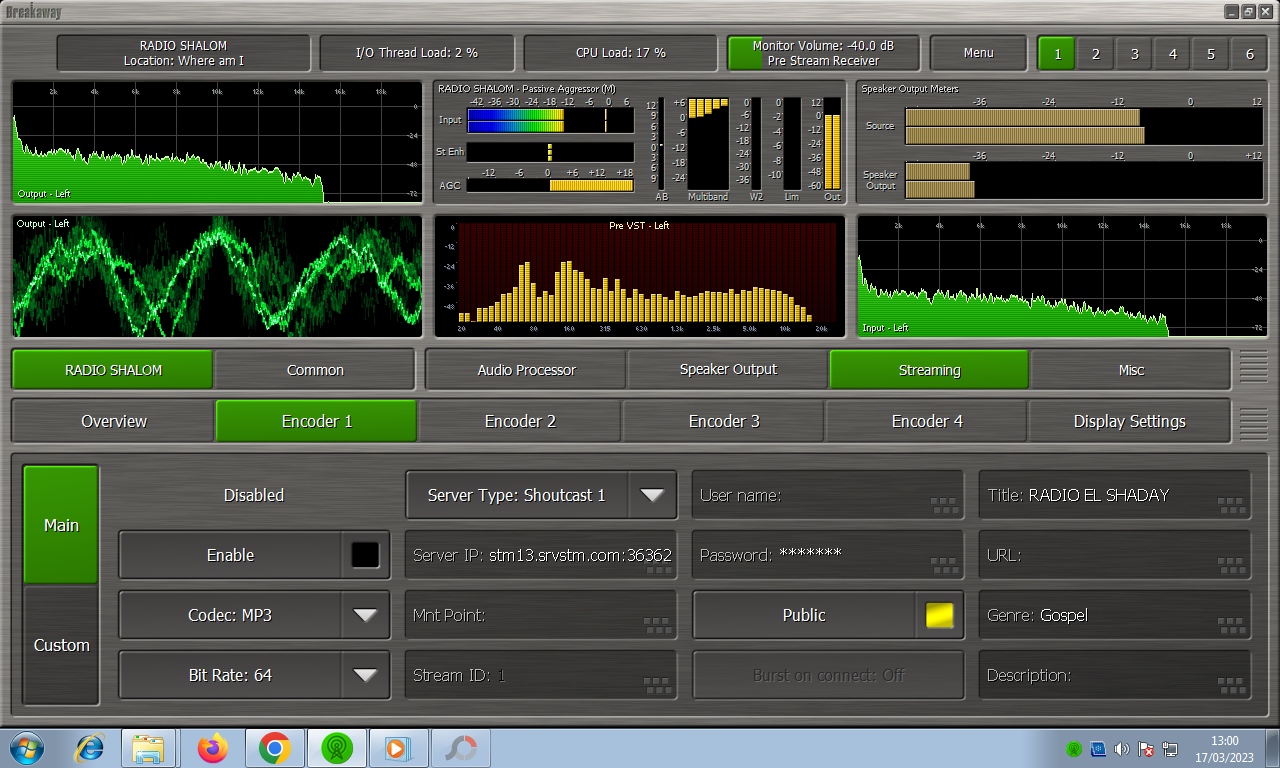The width and height of the screenshot is (1280, 768).
Task: Click the Title: RADIO EL SHADAY field
Action: pyautogui.click(x=1115, y=495)
